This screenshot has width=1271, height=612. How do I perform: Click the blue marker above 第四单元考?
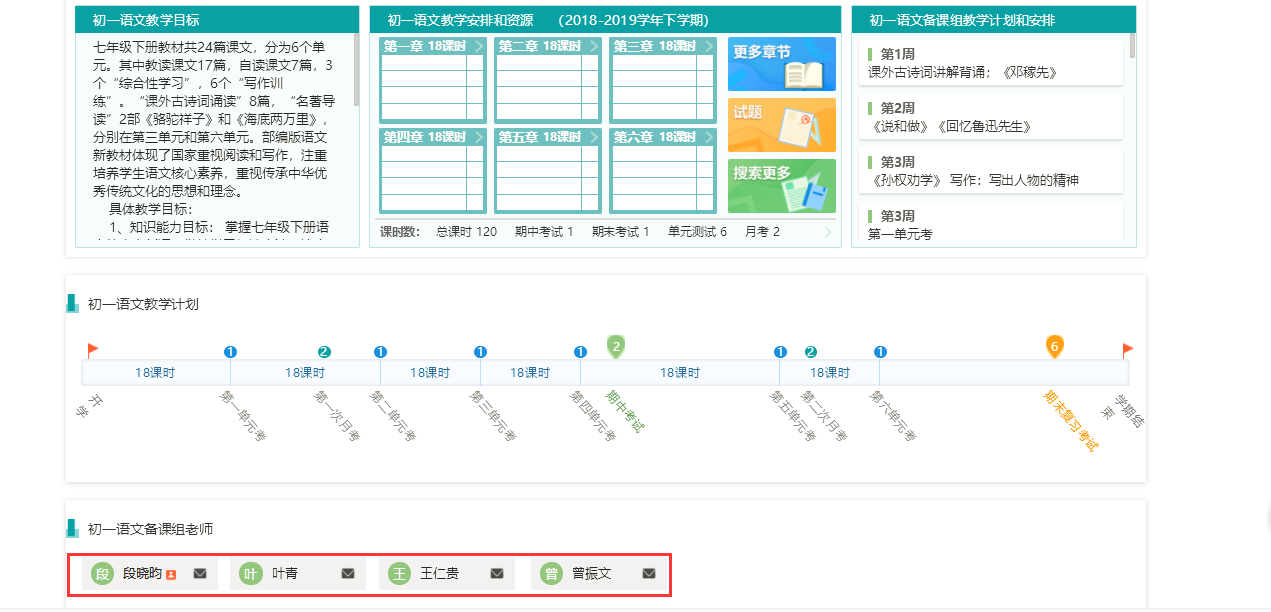tap(580, 352)
